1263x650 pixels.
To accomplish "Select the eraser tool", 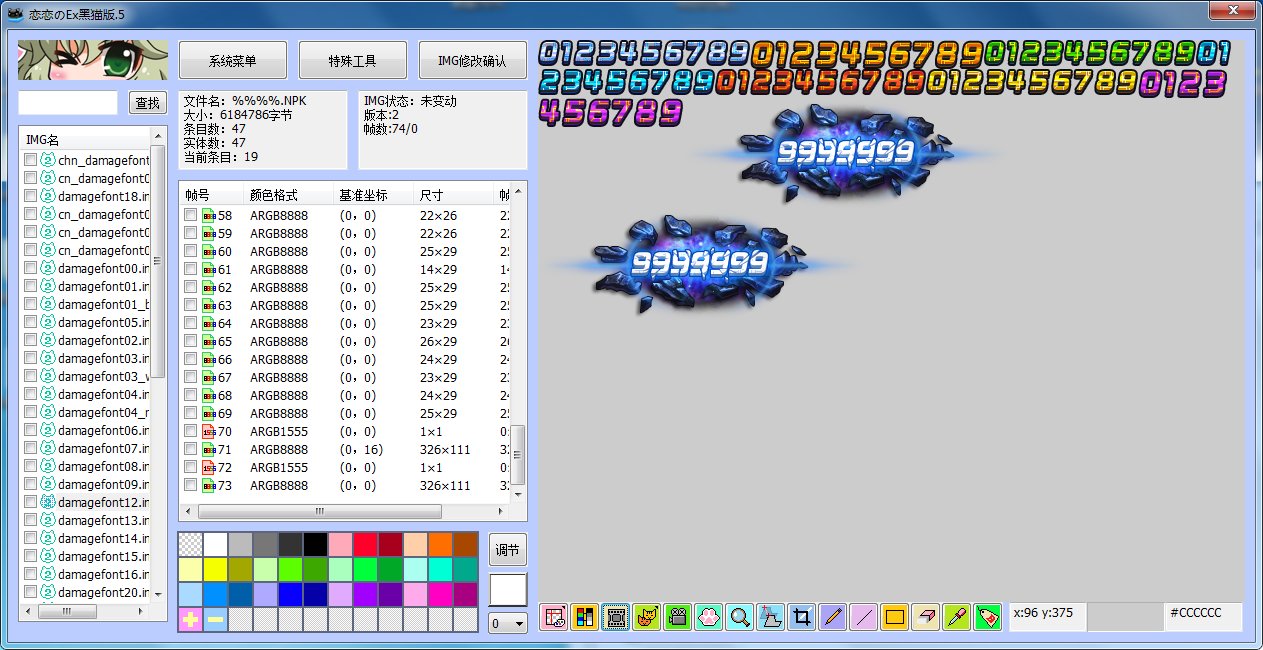I will [926, 617].
